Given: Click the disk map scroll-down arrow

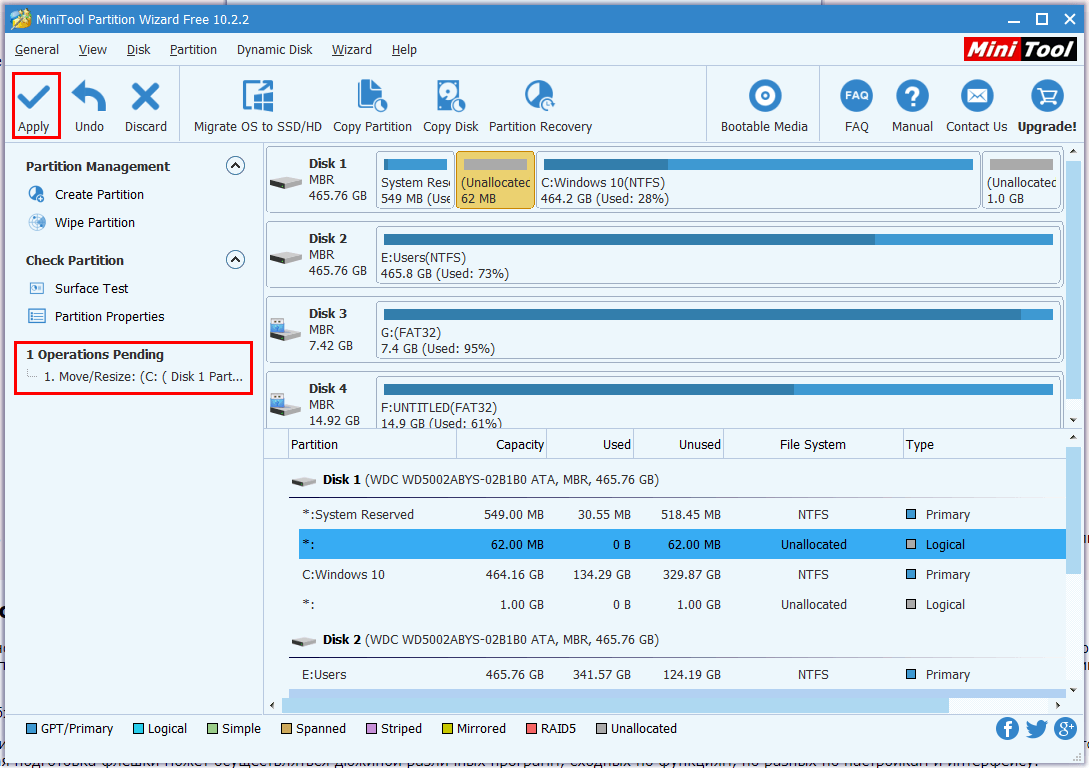Looking at the screenshot, I should point(1073,420).
